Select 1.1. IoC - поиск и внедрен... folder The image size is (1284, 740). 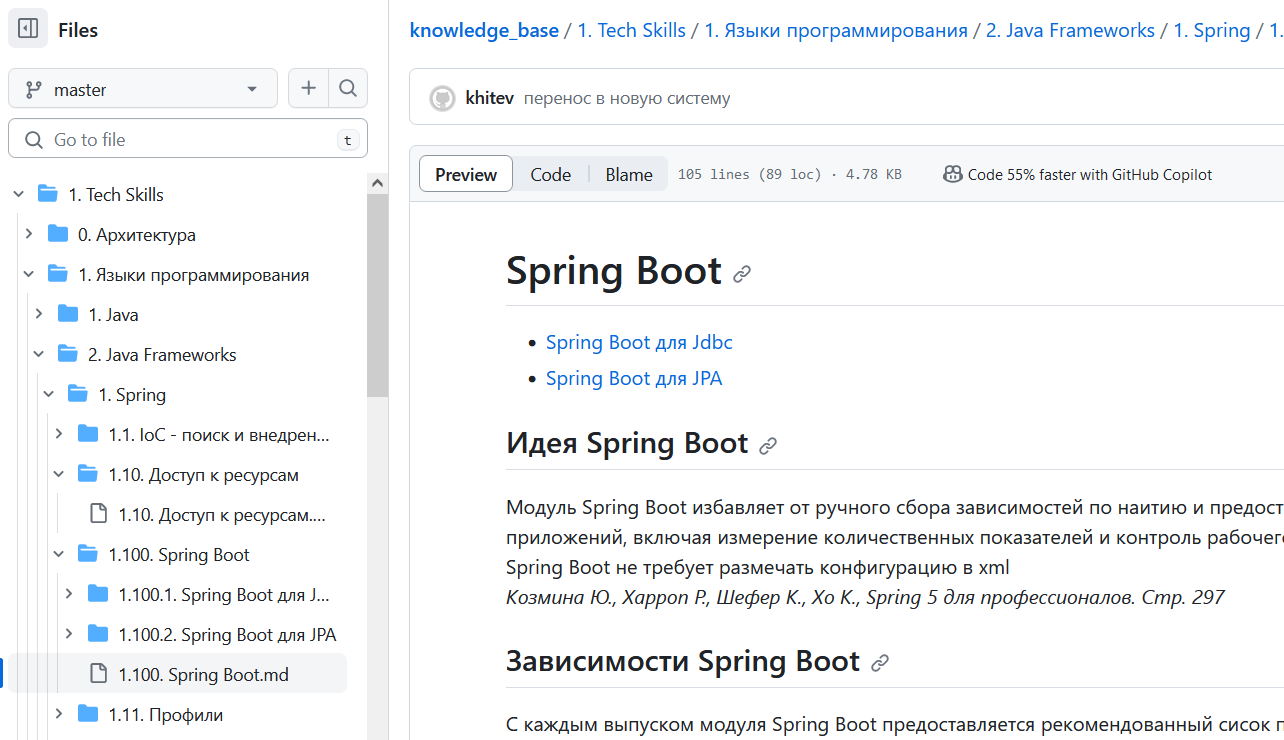pos(219,434)
